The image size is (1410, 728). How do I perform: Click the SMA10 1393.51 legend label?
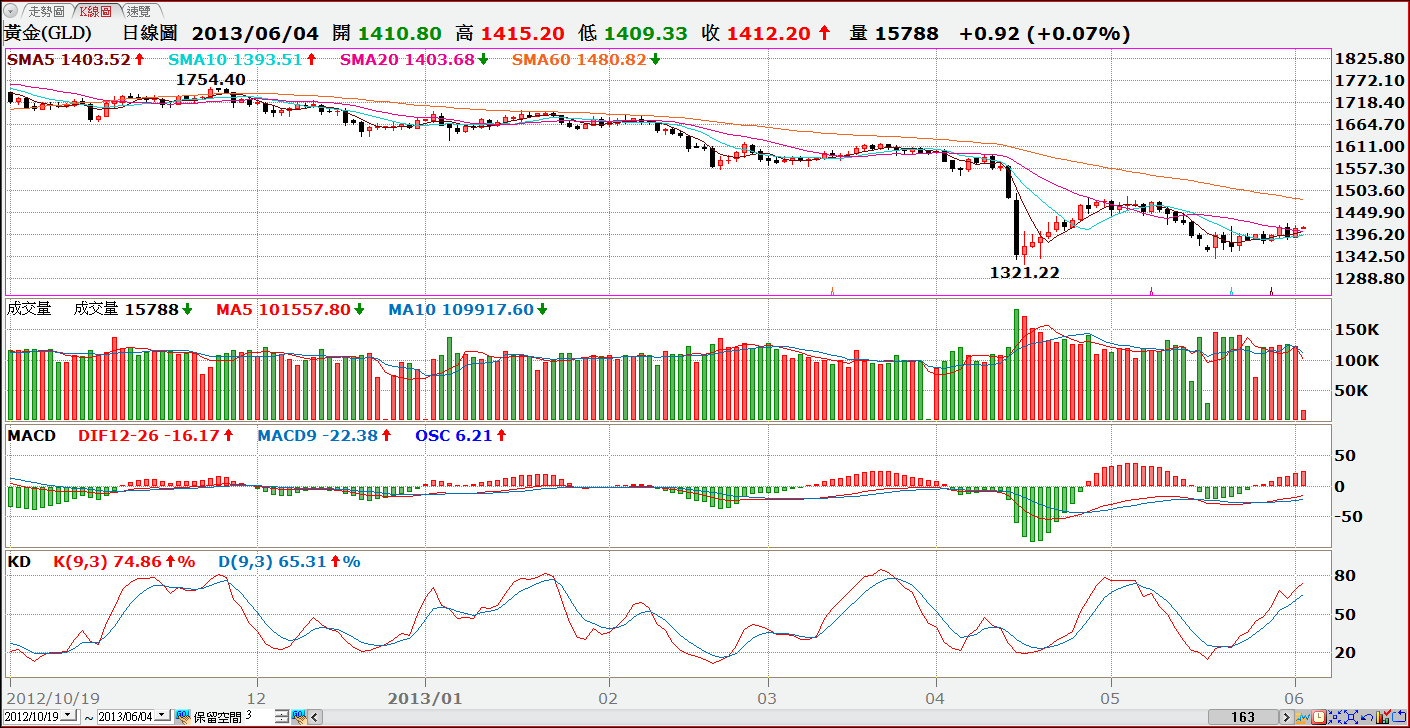242,59
